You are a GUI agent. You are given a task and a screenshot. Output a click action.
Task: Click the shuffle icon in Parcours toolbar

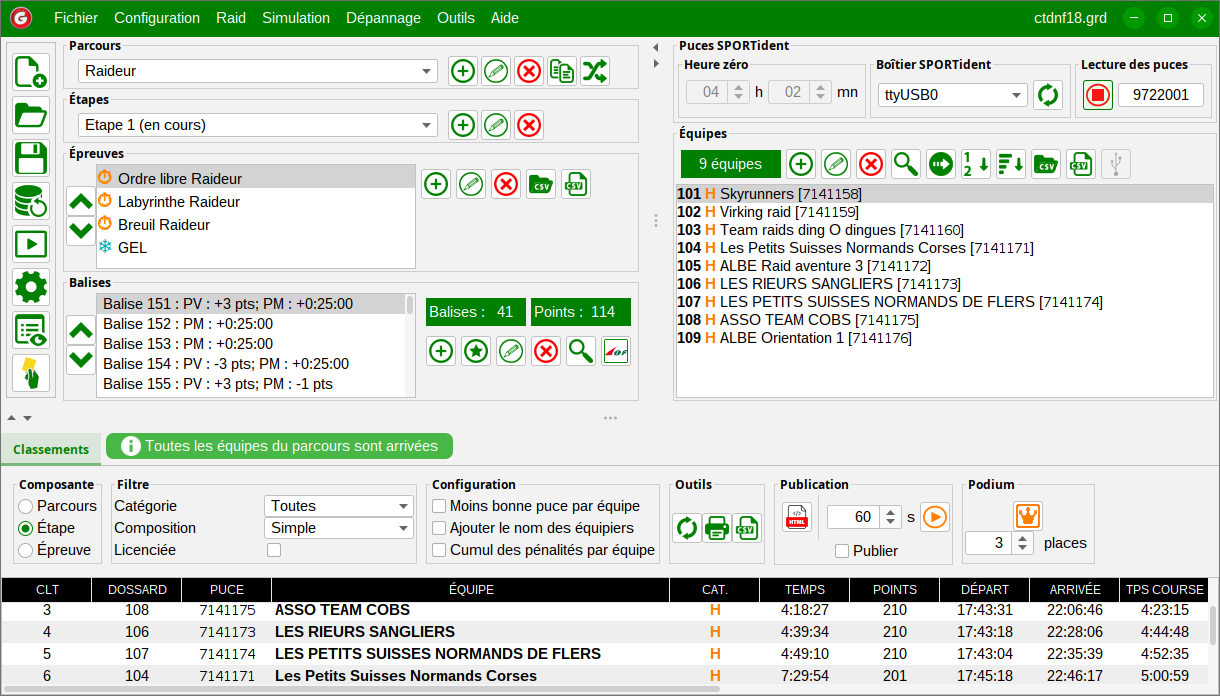click(594, 71)
